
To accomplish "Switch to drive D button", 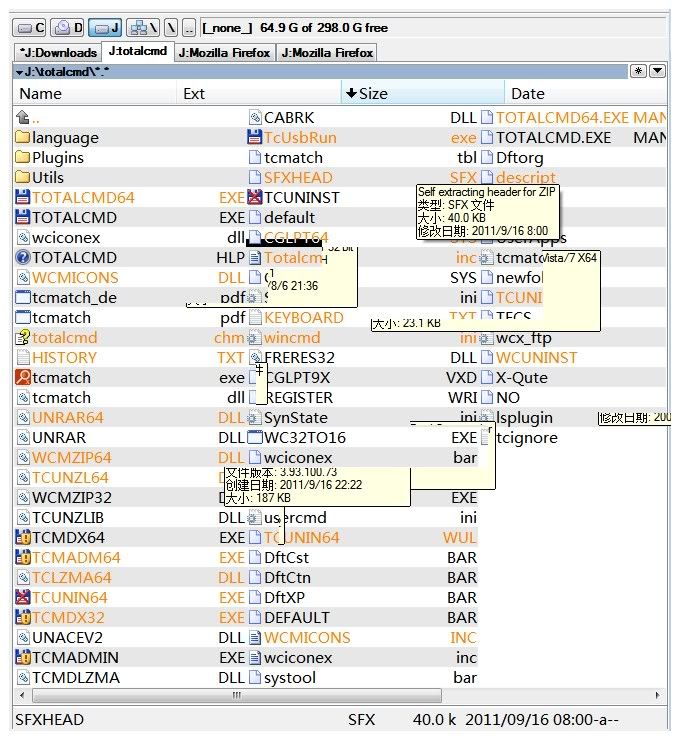I will (67, 28).
